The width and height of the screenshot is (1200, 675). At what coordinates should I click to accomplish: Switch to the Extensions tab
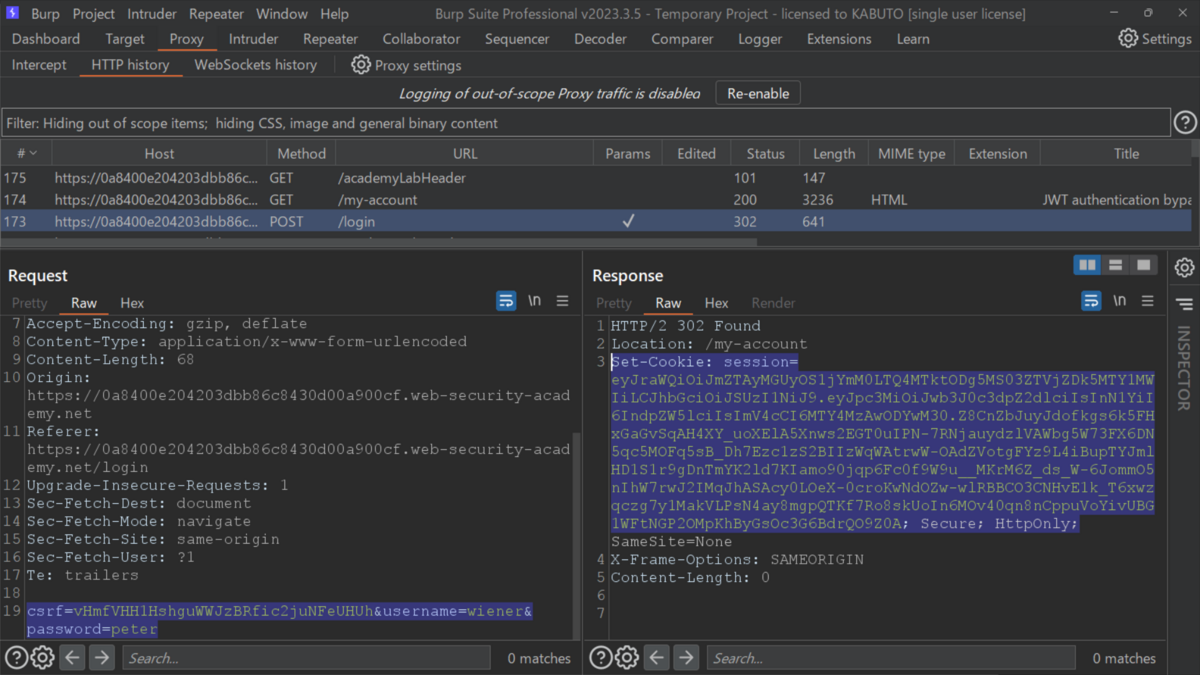pos(839,39)
